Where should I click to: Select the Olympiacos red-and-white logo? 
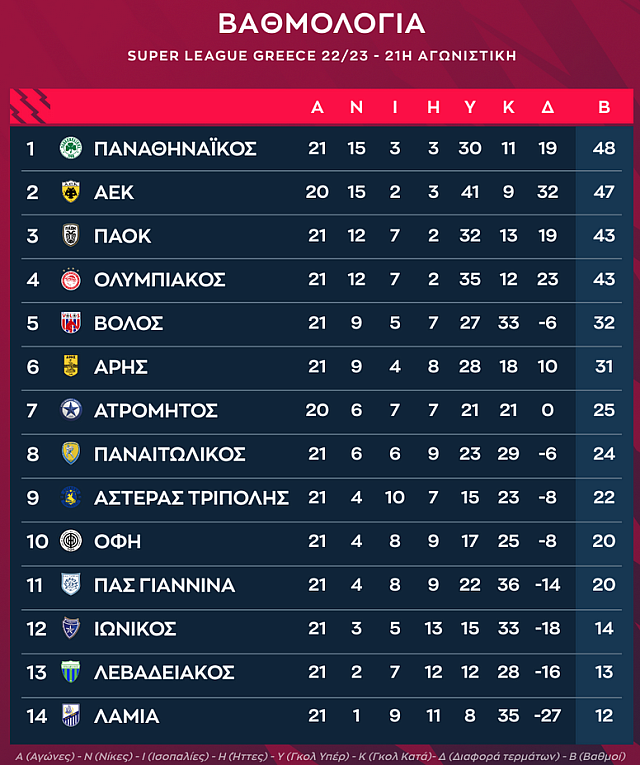71,279
